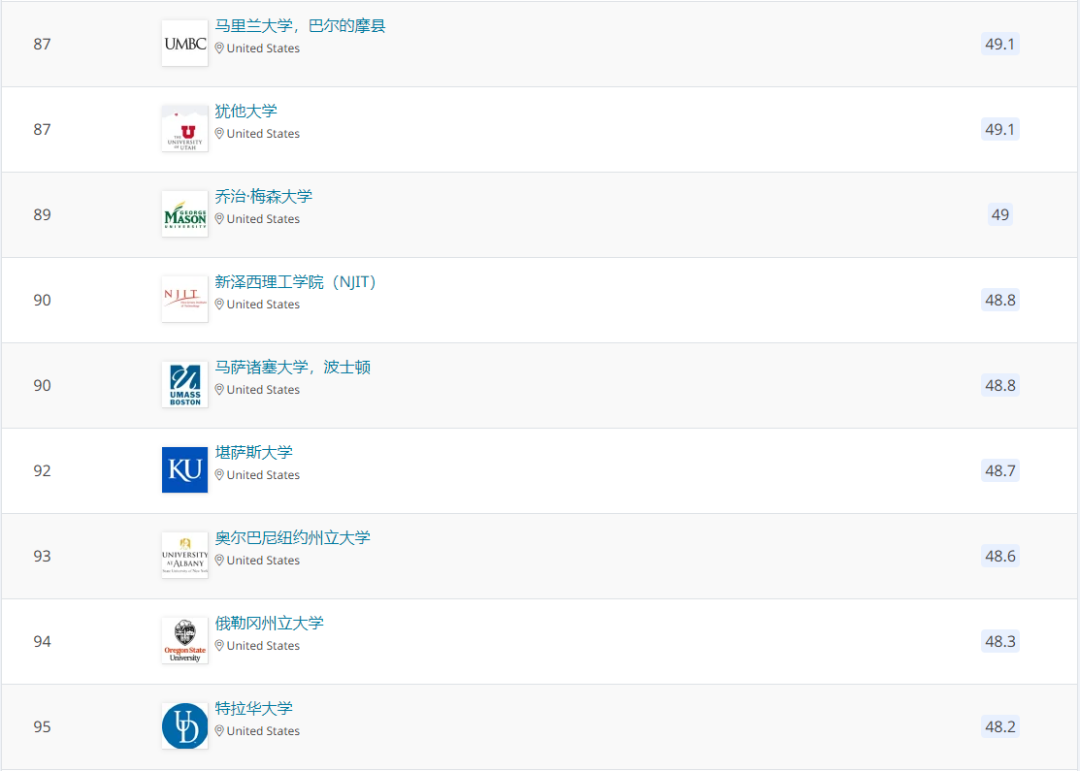This screenshot has width=1080, height=771.
Task: Click location pin icon under 新泽西理工学院
Action: pos(219,305)
